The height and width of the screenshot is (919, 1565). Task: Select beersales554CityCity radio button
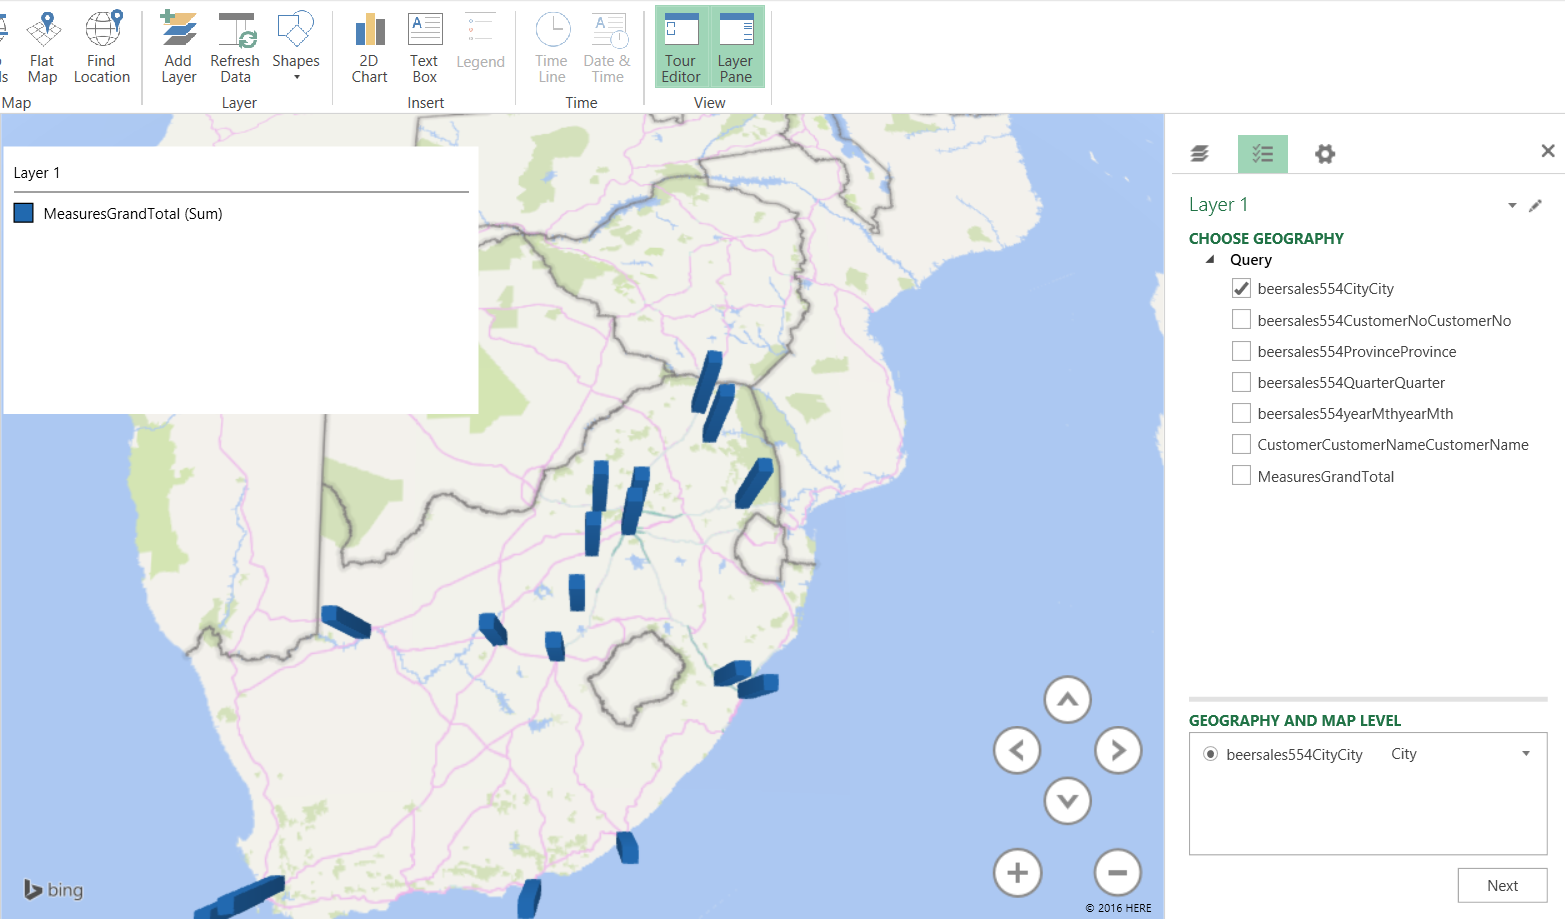pyautogui.click(x=1210, y=754)
